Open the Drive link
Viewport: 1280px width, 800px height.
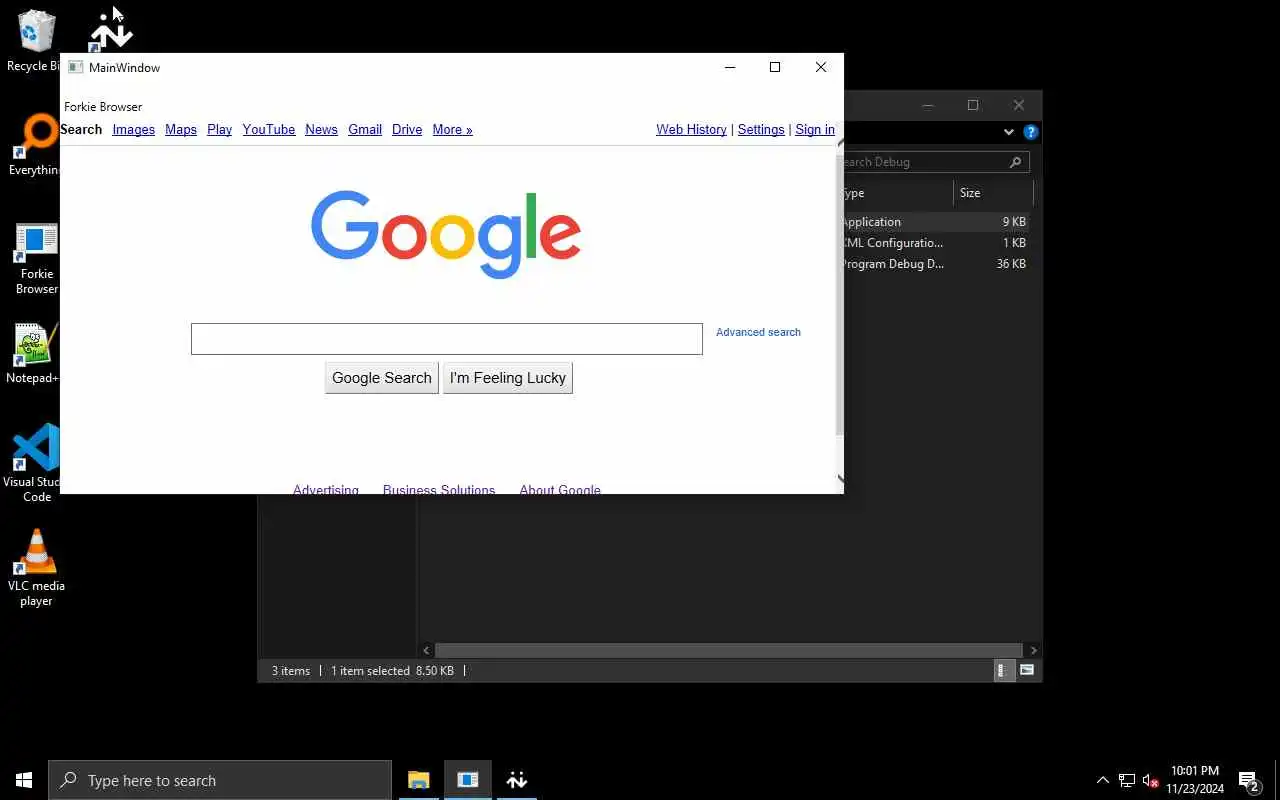pyautogui.click(x=407, y=129)
